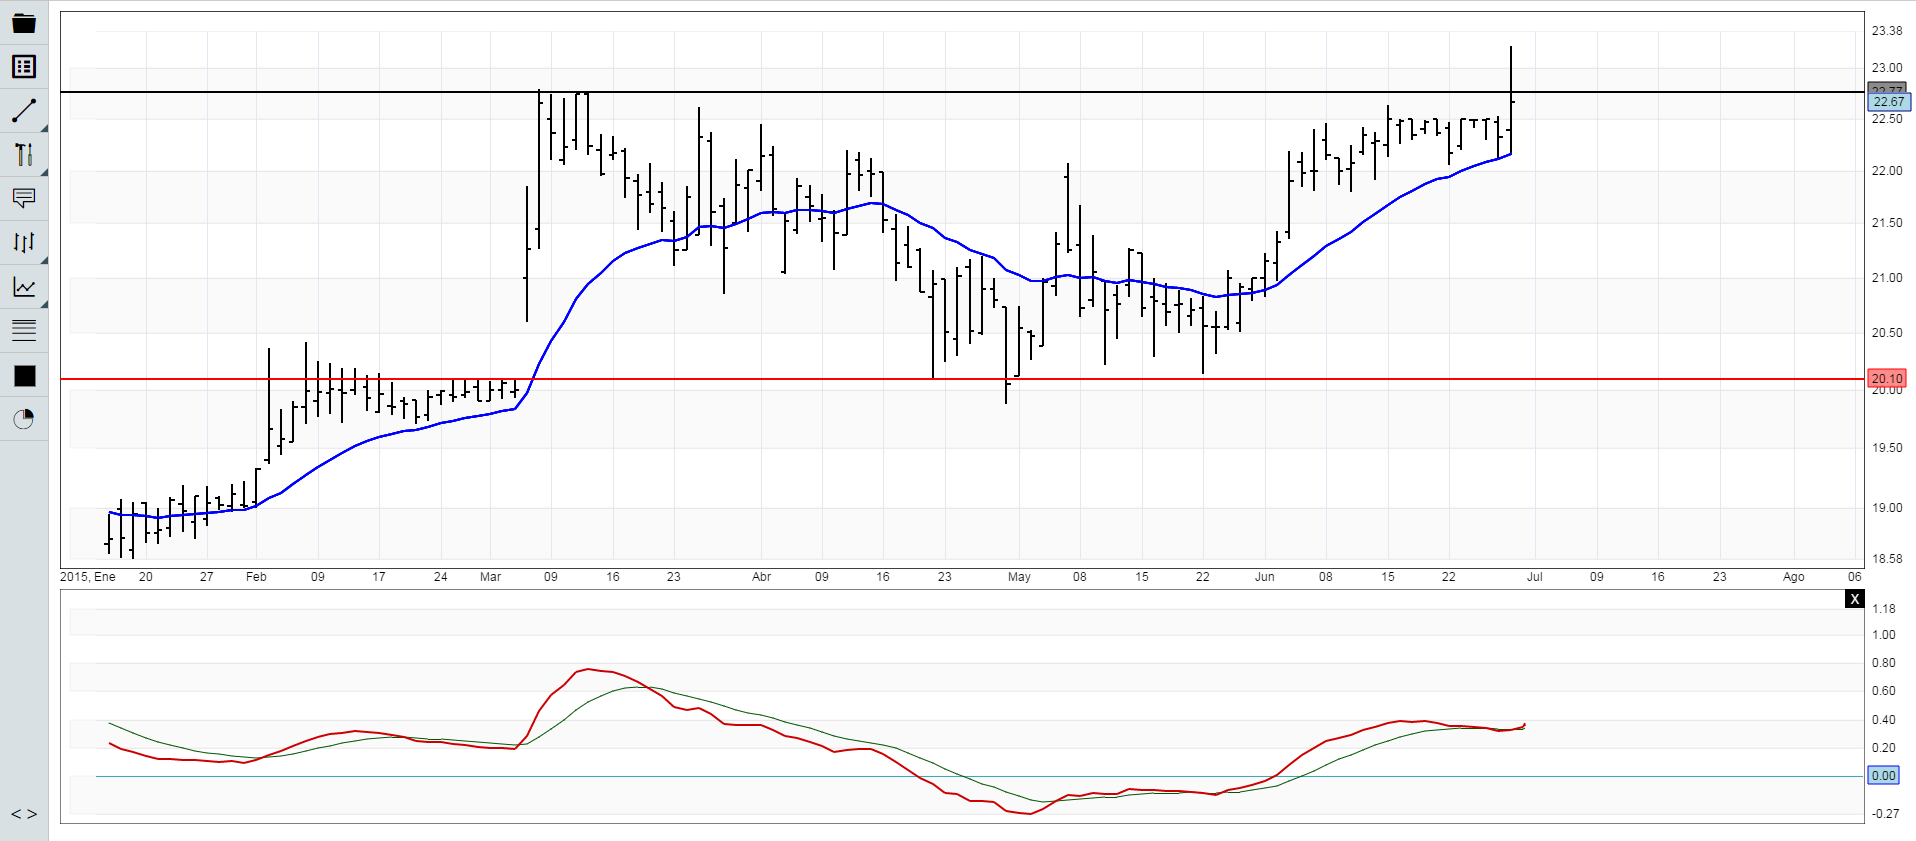Image resolution: width=1916 pixels, height=841 pixels.
Task: Open the folder icon in the sidebar
Action: 24,23
